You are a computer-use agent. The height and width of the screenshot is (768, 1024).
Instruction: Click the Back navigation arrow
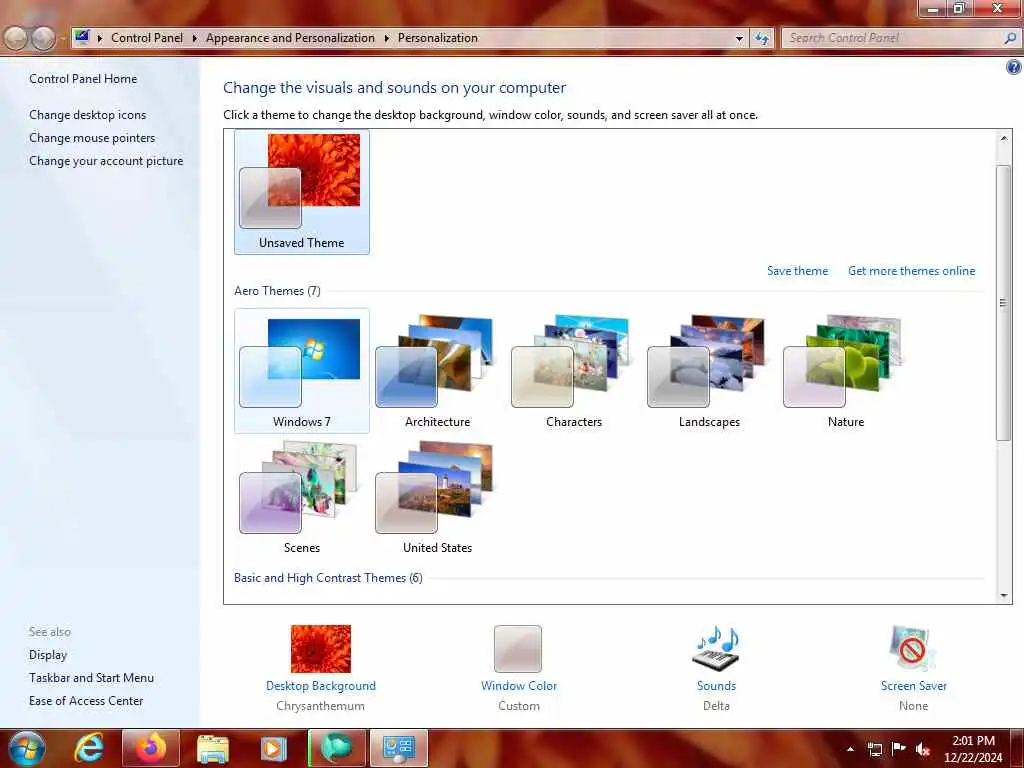(16, 39)
